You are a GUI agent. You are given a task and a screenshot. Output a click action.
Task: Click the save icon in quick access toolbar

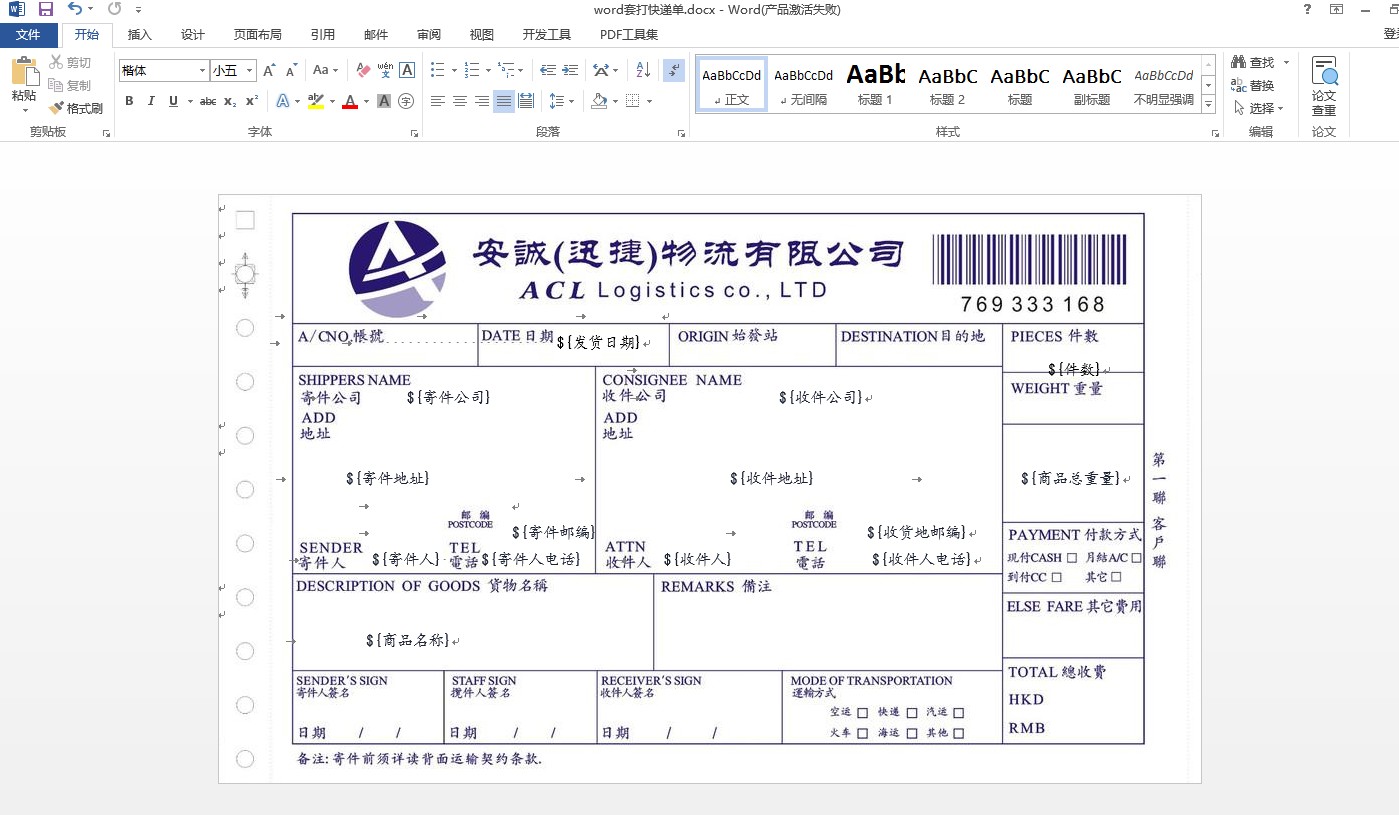pyautogui.click(x=46, y=9)
